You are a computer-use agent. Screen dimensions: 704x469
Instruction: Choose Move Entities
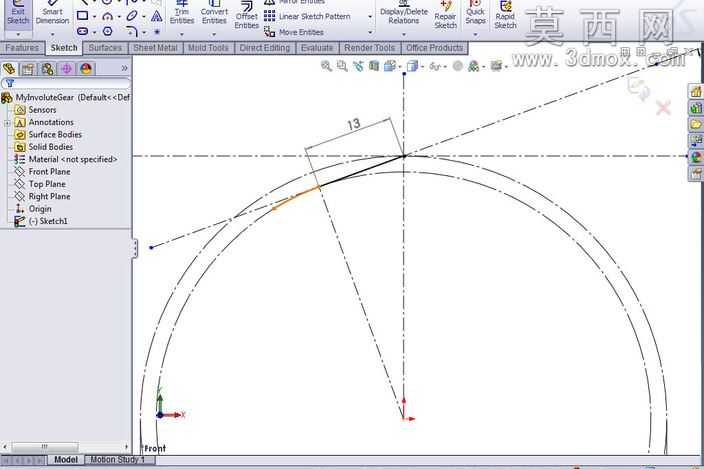pos(294,32)
